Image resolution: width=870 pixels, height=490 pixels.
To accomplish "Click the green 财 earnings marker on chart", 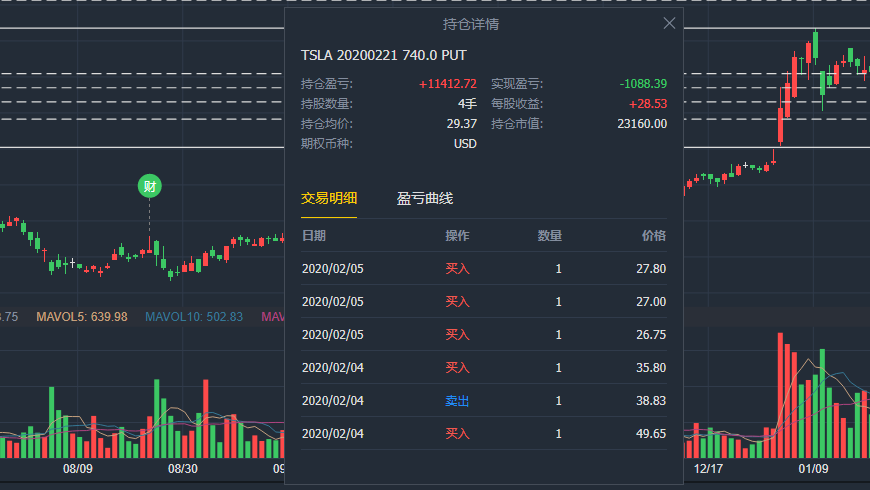I will (150, 186).
